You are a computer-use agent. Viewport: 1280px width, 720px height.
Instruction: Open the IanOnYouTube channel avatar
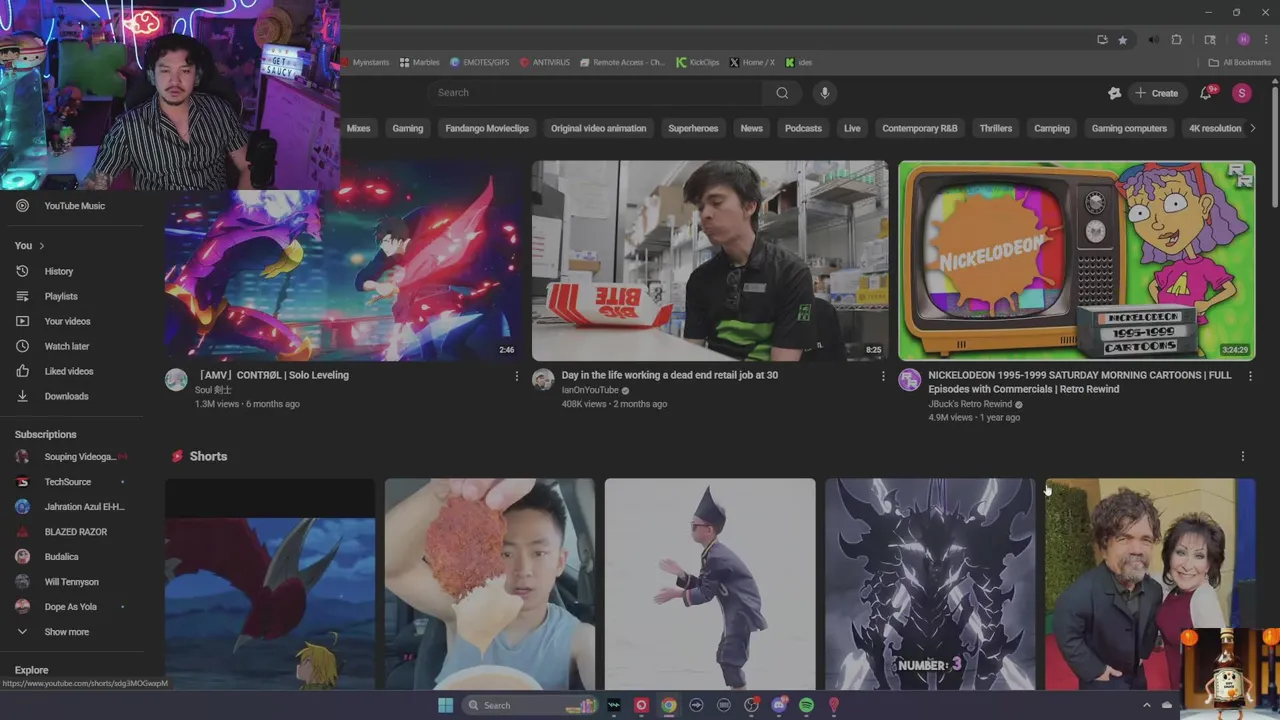(x=543, y=380)
